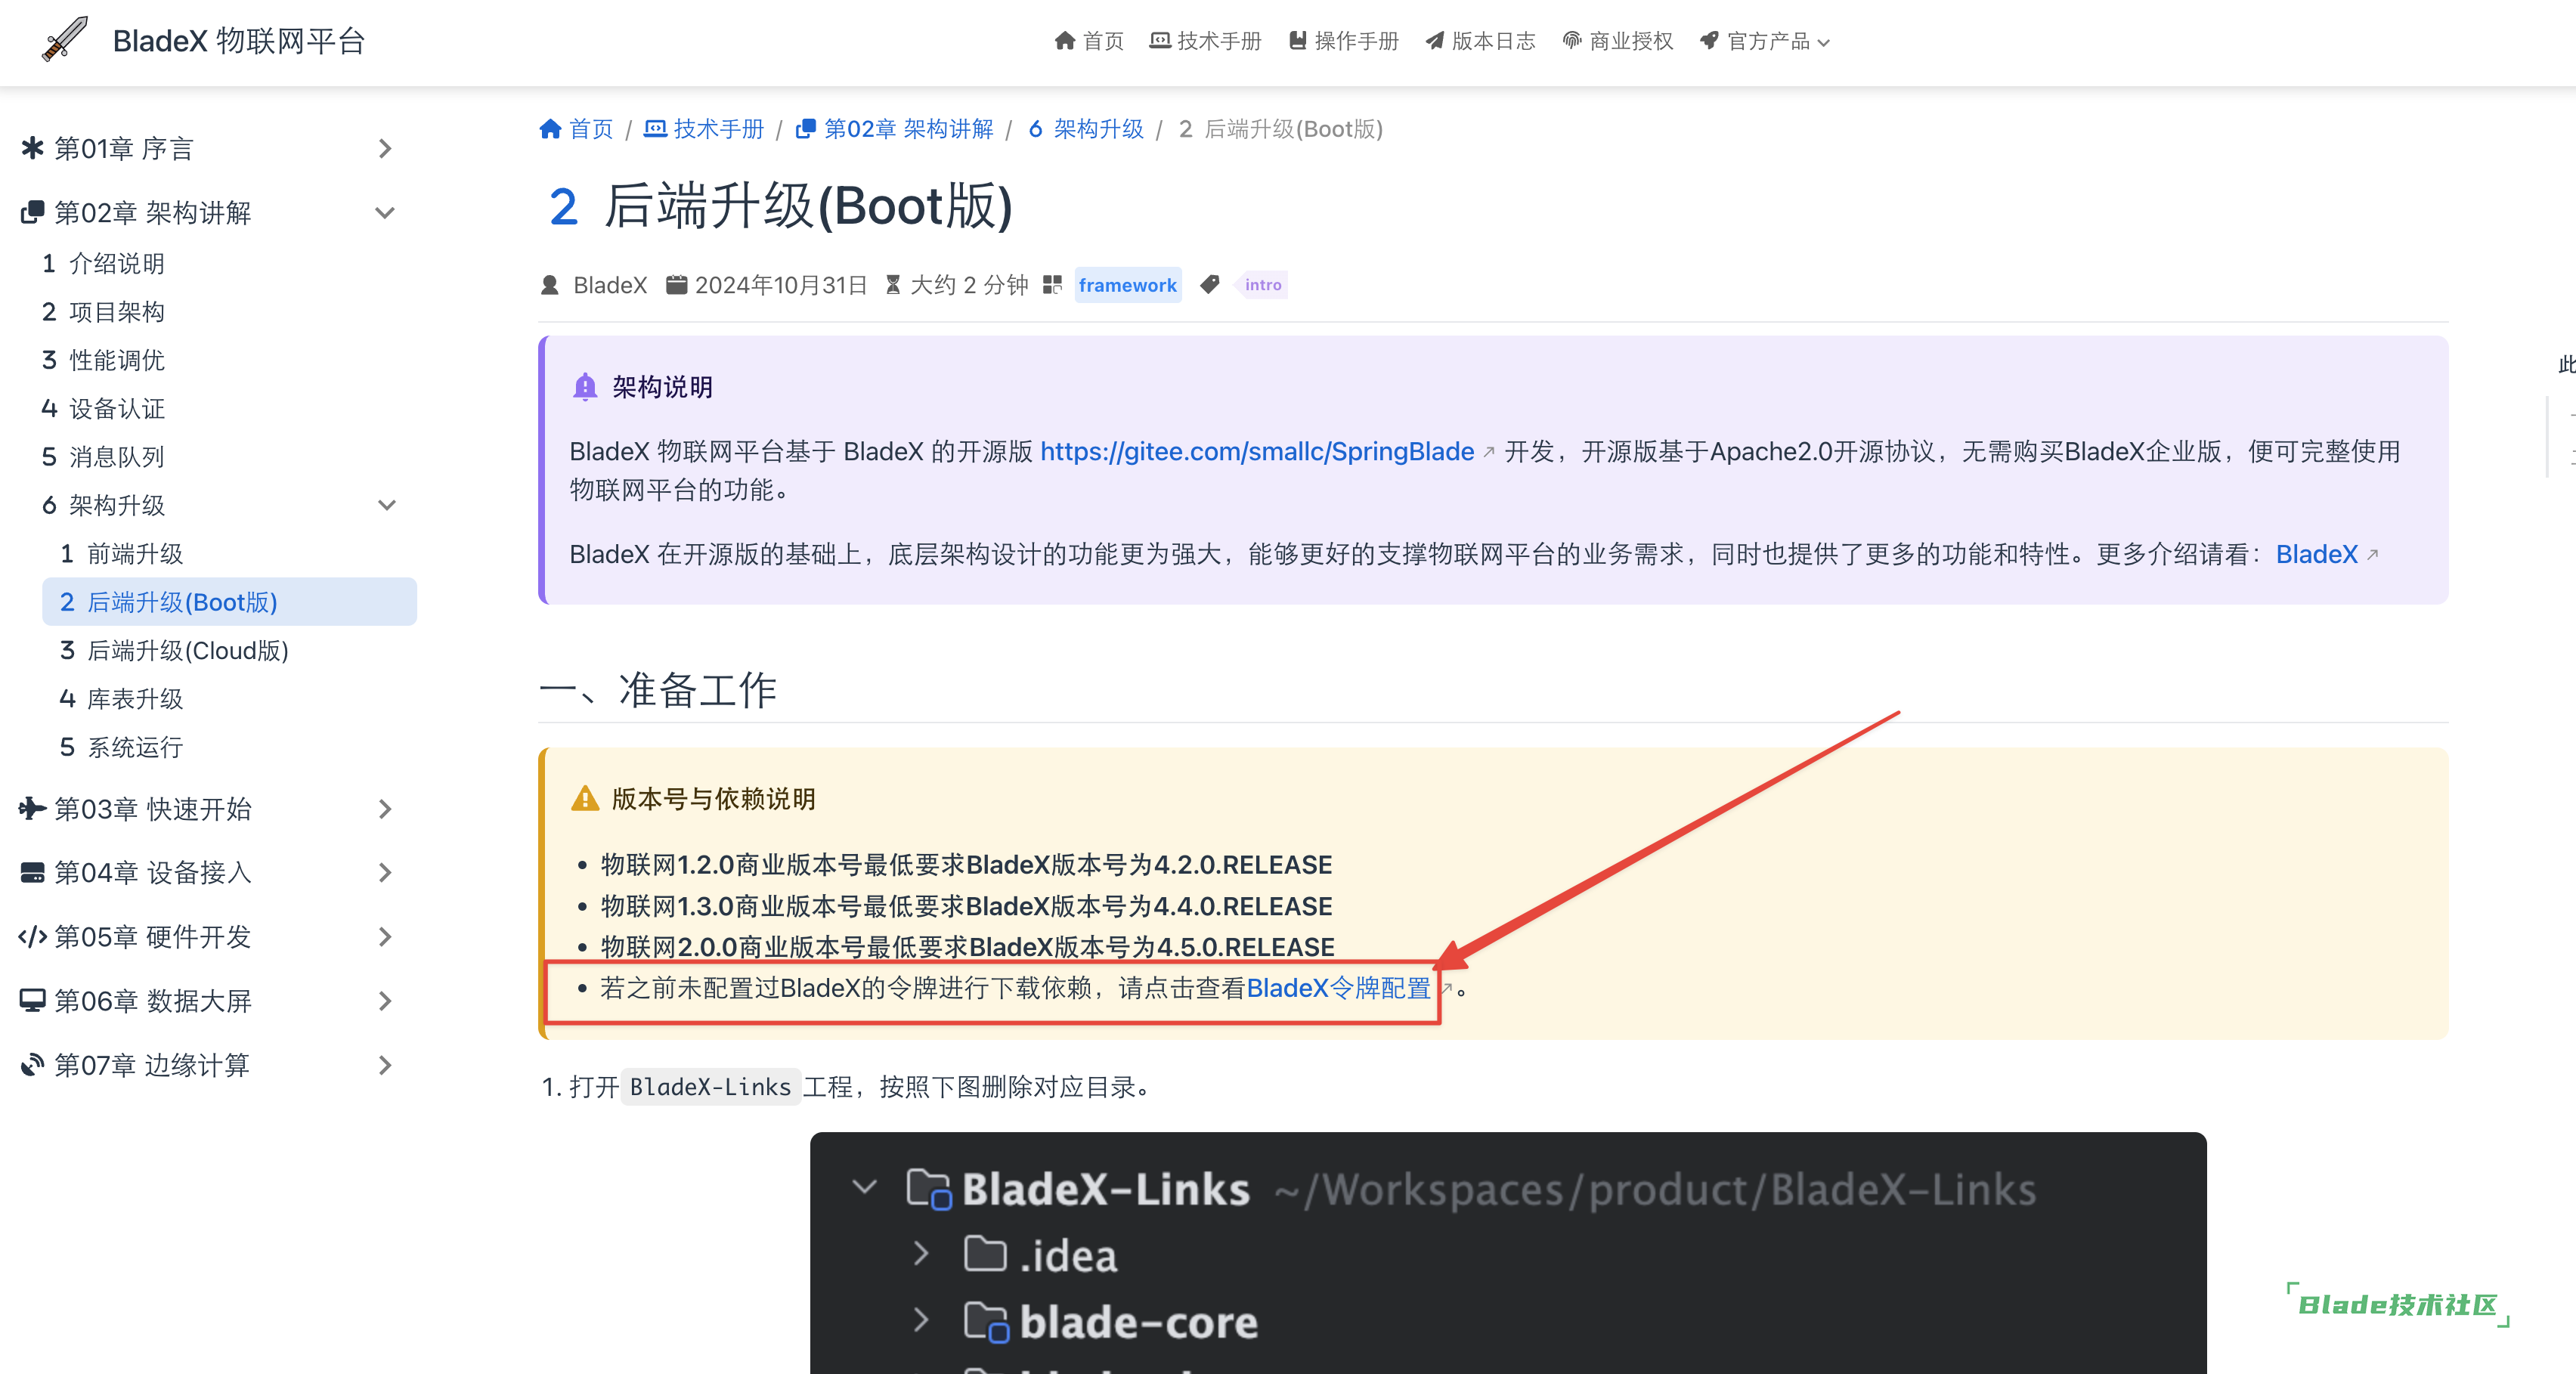The height and width of the screenshot is (1374, 2576).
Task: Expand 第01章 序言 chevron
Action: (386, 149)
